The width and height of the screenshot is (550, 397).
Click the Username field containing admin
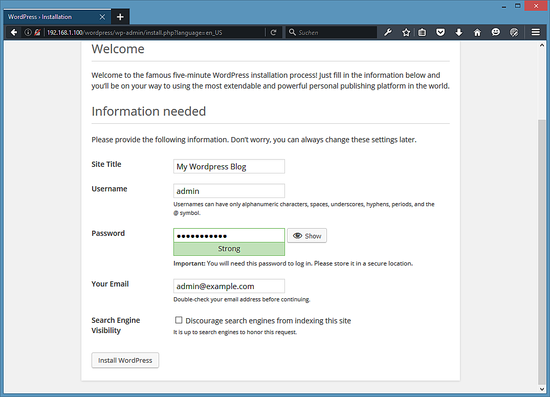(229, 191)
